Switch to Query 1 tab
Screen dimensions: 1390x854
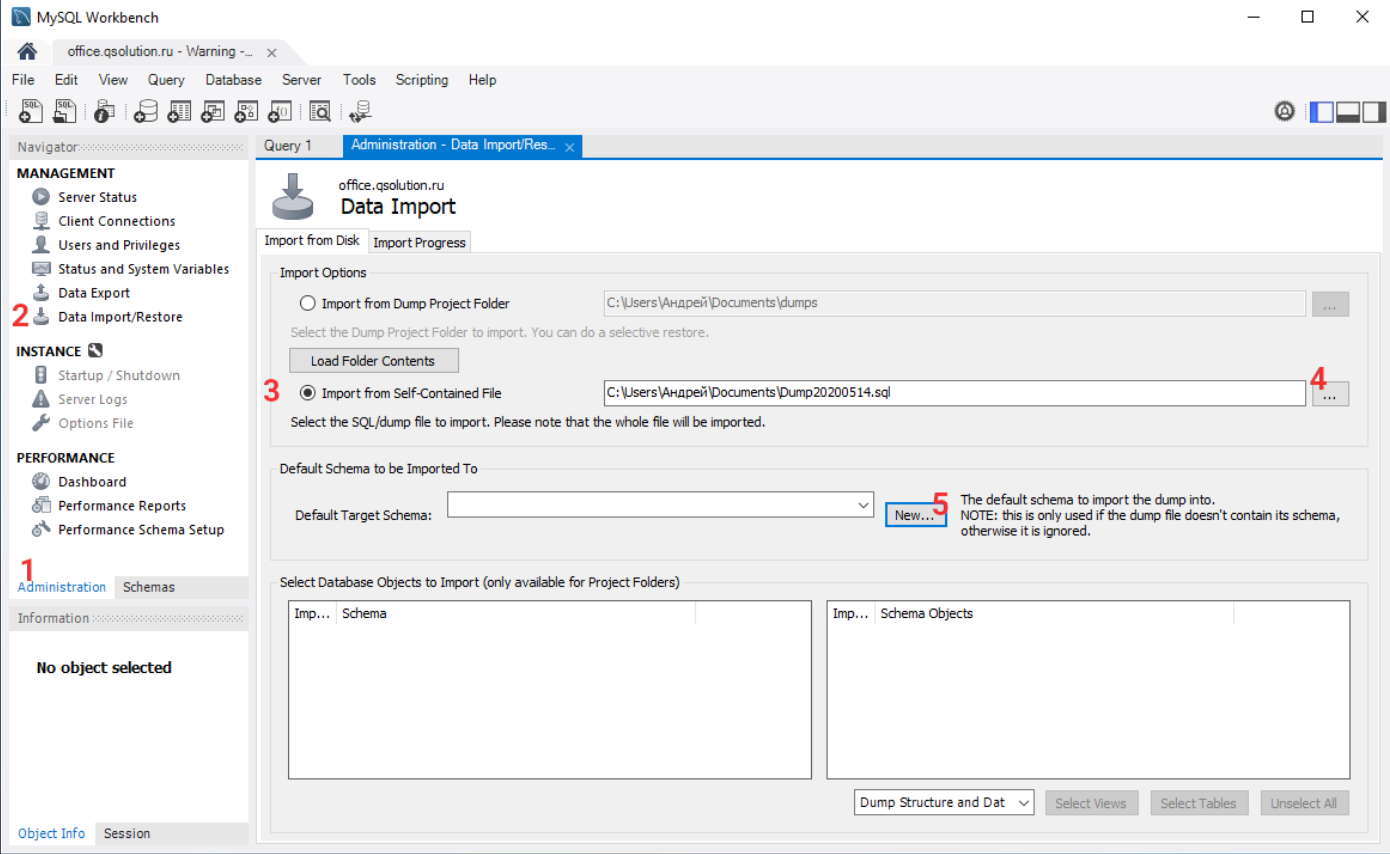pos(288,146)
